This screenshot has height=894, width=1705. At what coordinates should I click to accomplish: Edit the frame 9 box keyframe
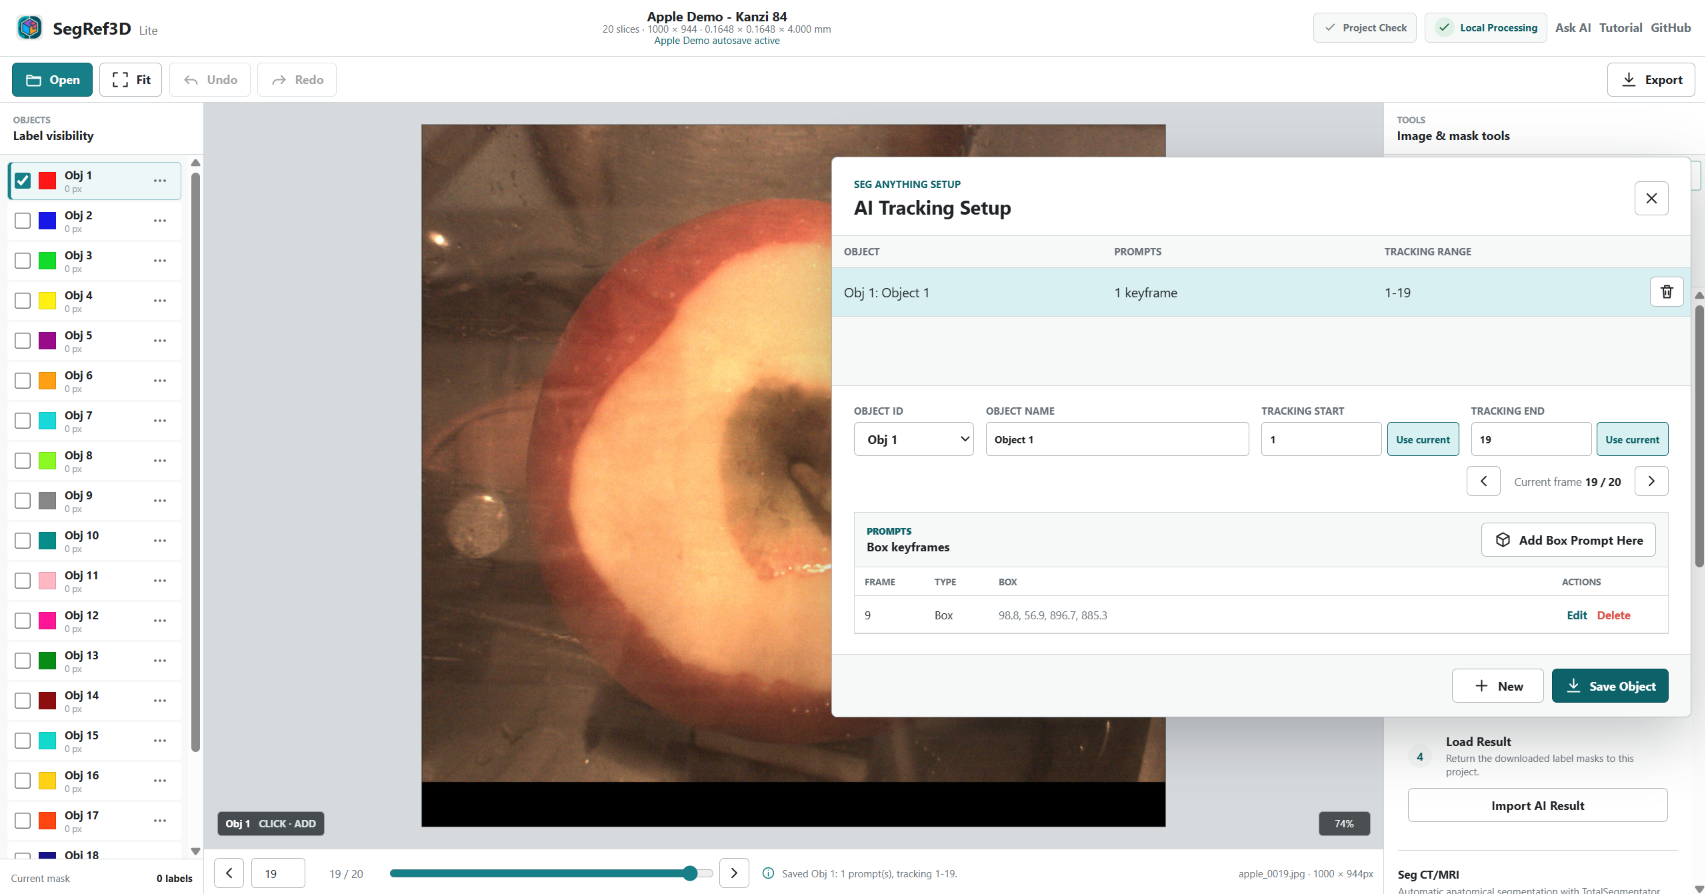pyautogui.click(x=1577, y=615)
